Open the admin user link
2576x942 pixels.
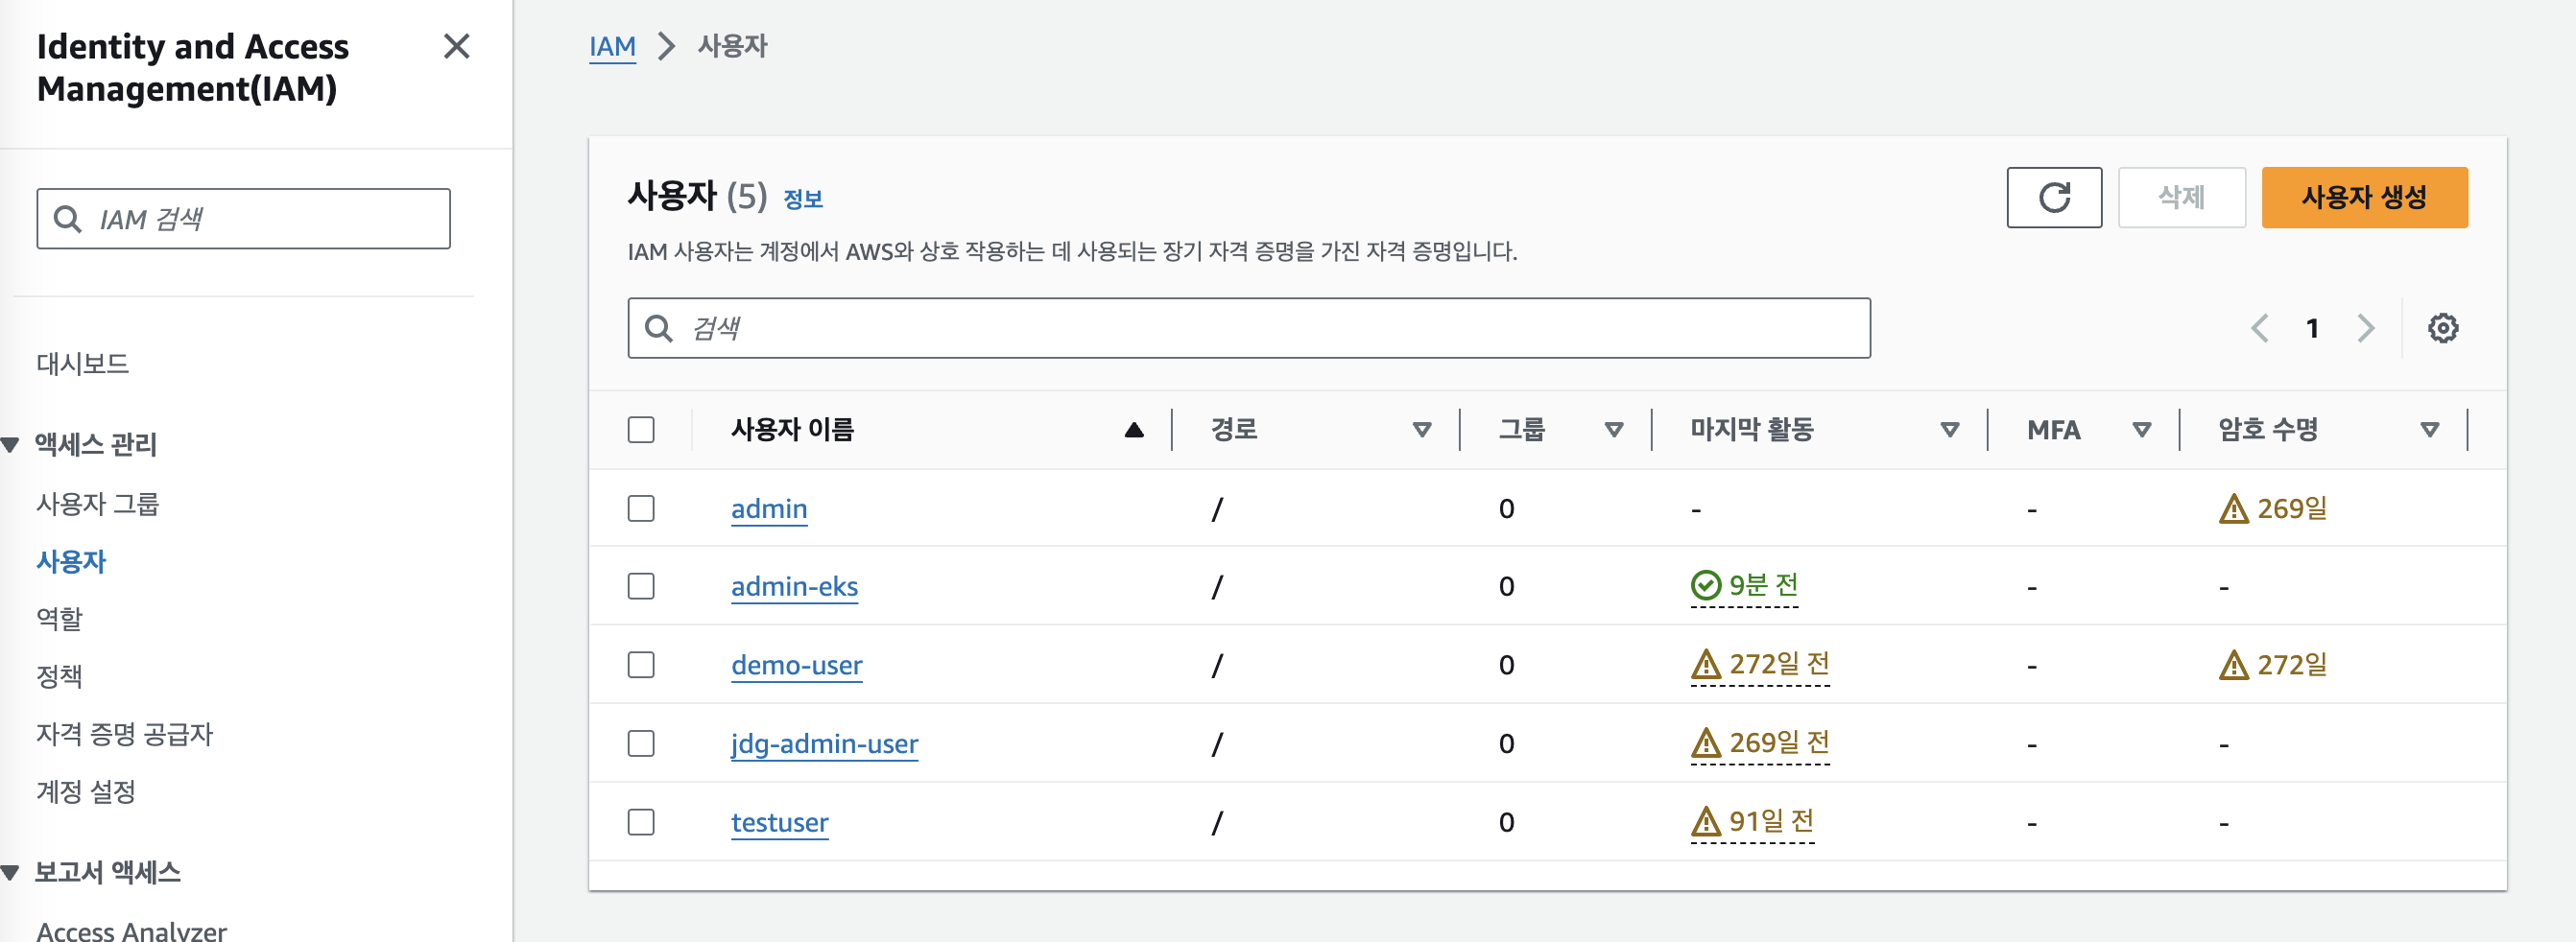click(x=769, y=509)
